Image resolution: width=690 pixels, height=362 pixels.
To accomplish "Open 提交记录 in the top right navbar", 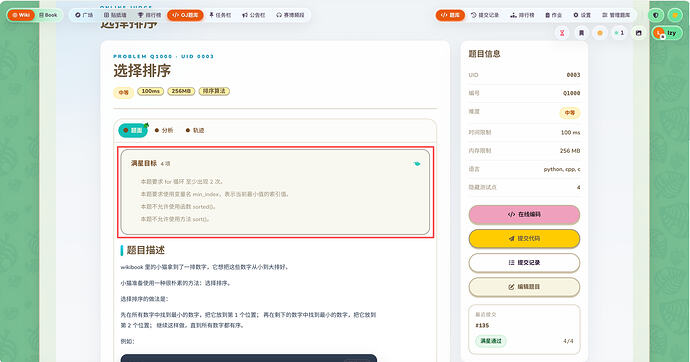I will click(485, 15).
